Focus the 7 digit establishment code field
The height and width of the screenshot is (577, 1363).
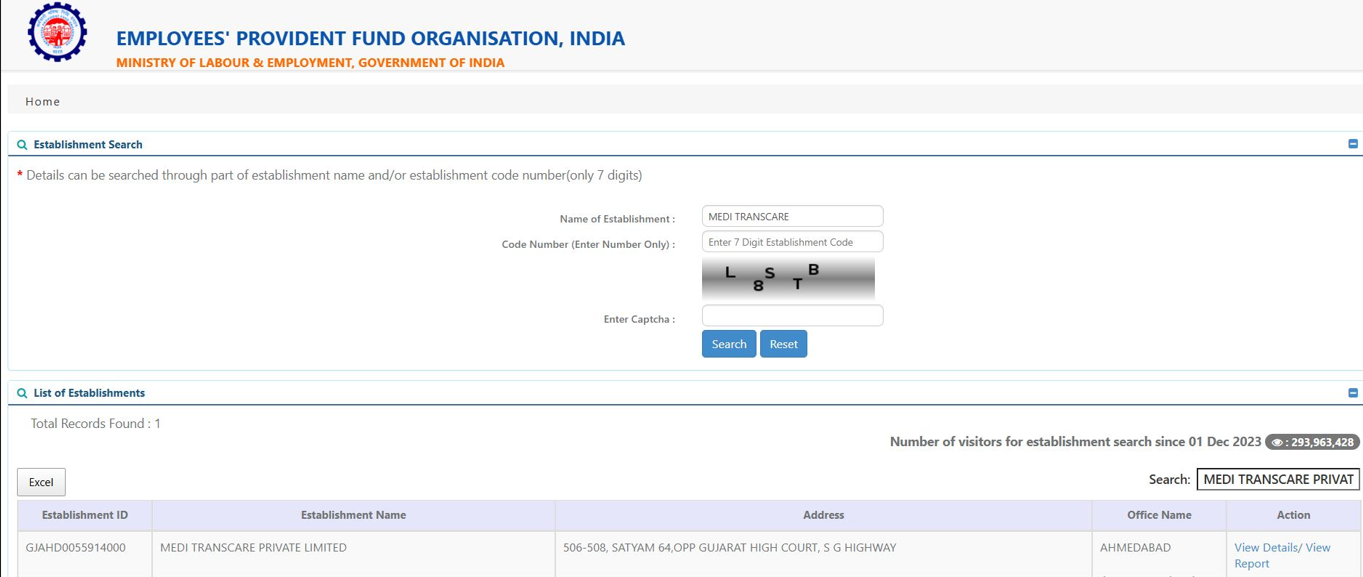(792, 242)
